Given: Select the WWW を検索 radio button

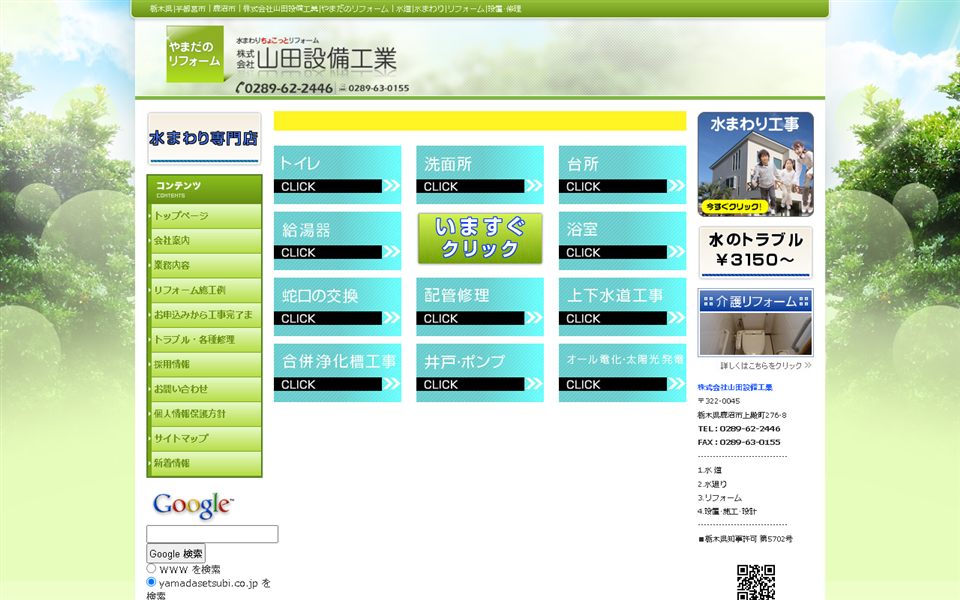Looking at the screenshot, I should (151, 568).
